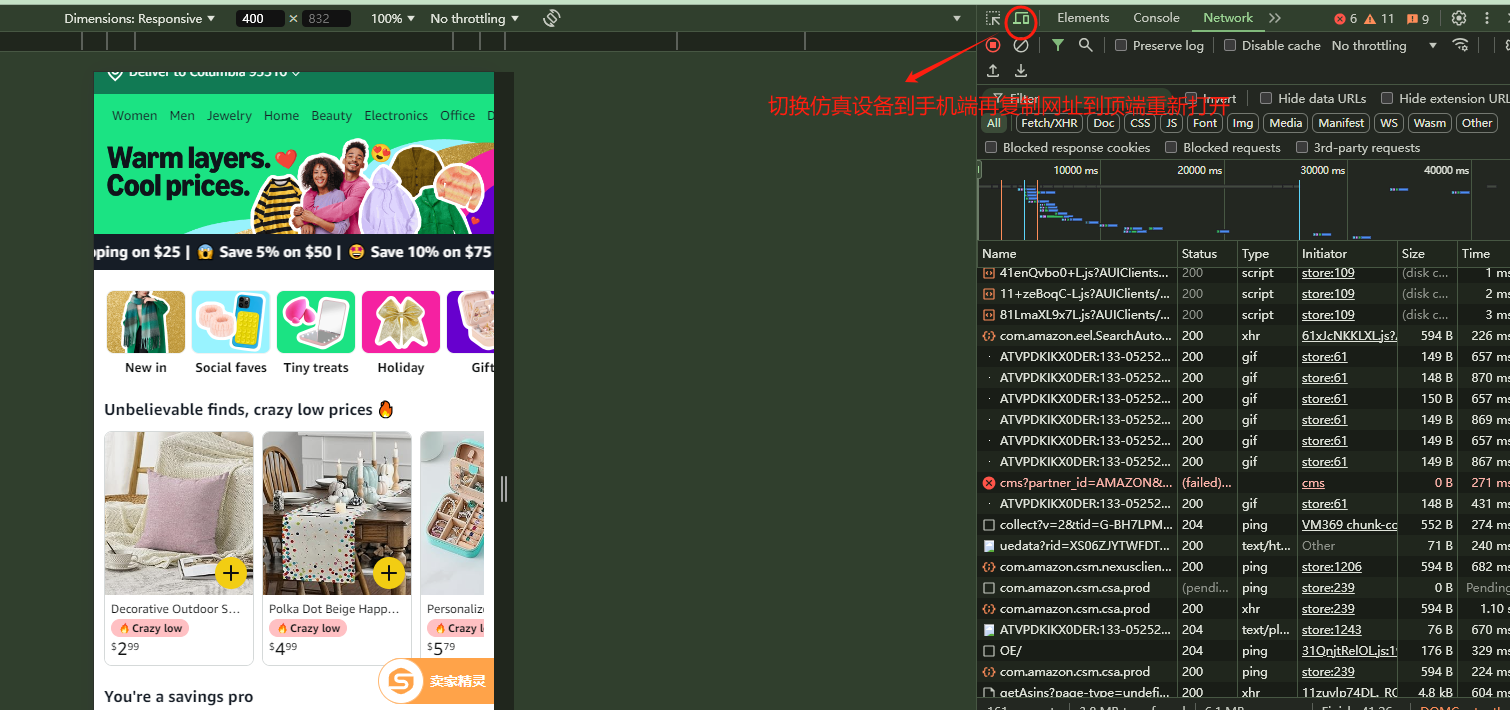Viewport: 1510px width, 710px height.
Task: Enable the Preserve log checkbox
Action: (1121, 45)
